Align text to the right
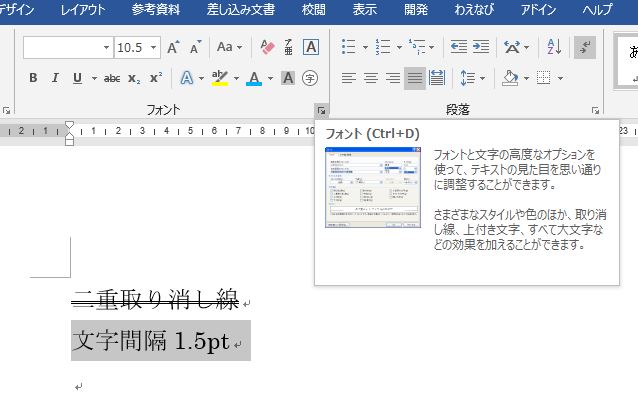638x399 pixels. click(393, 78)
